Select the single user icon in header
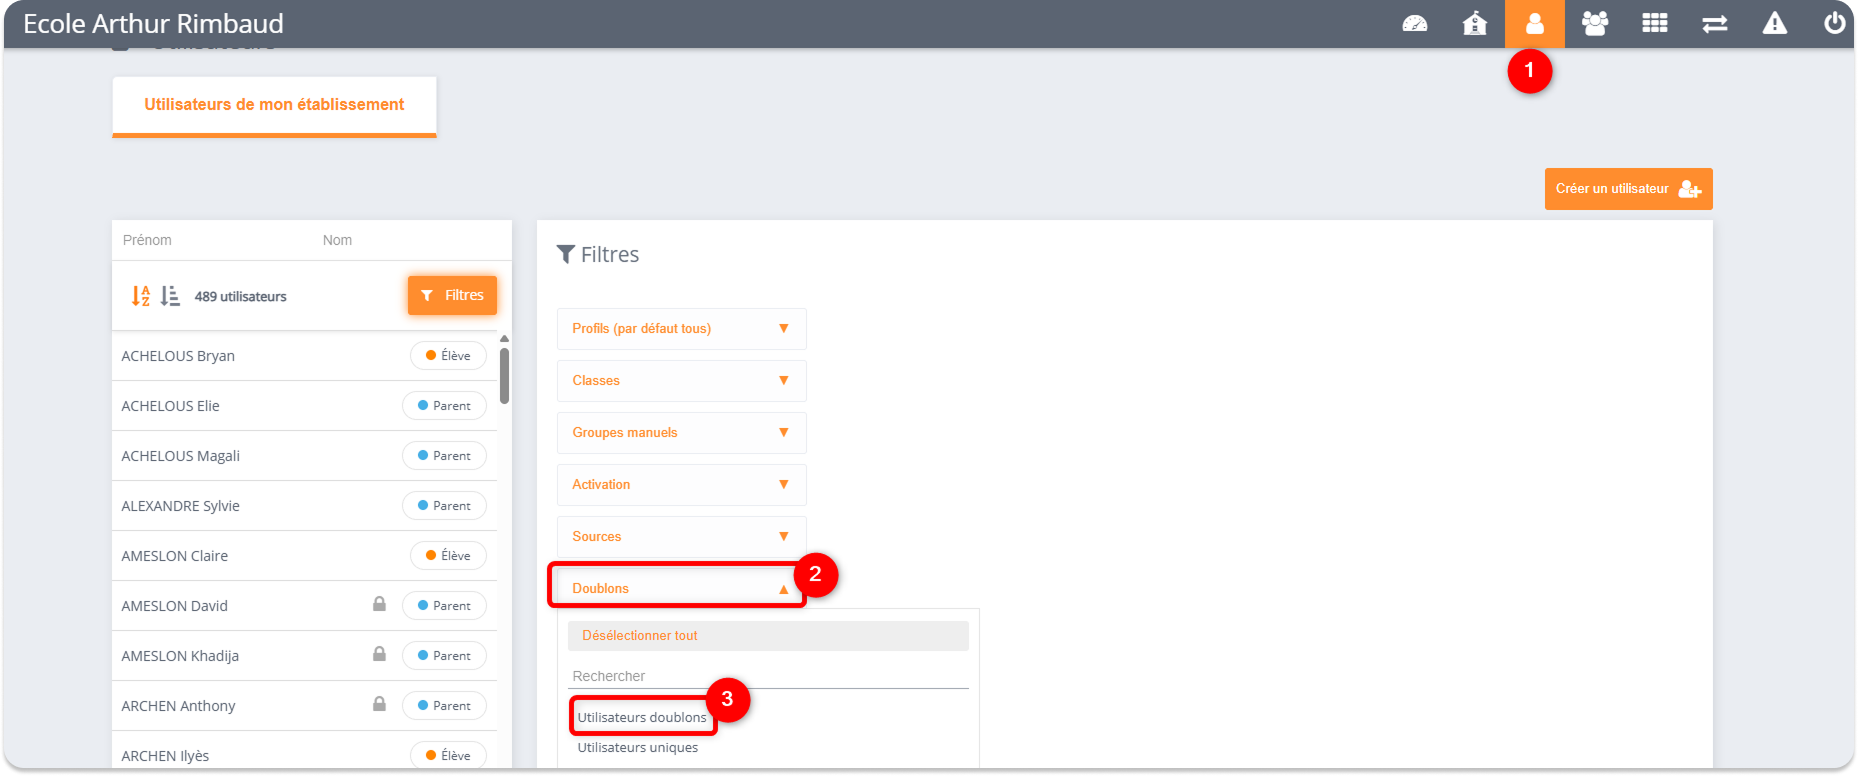 coord(1535,23)
